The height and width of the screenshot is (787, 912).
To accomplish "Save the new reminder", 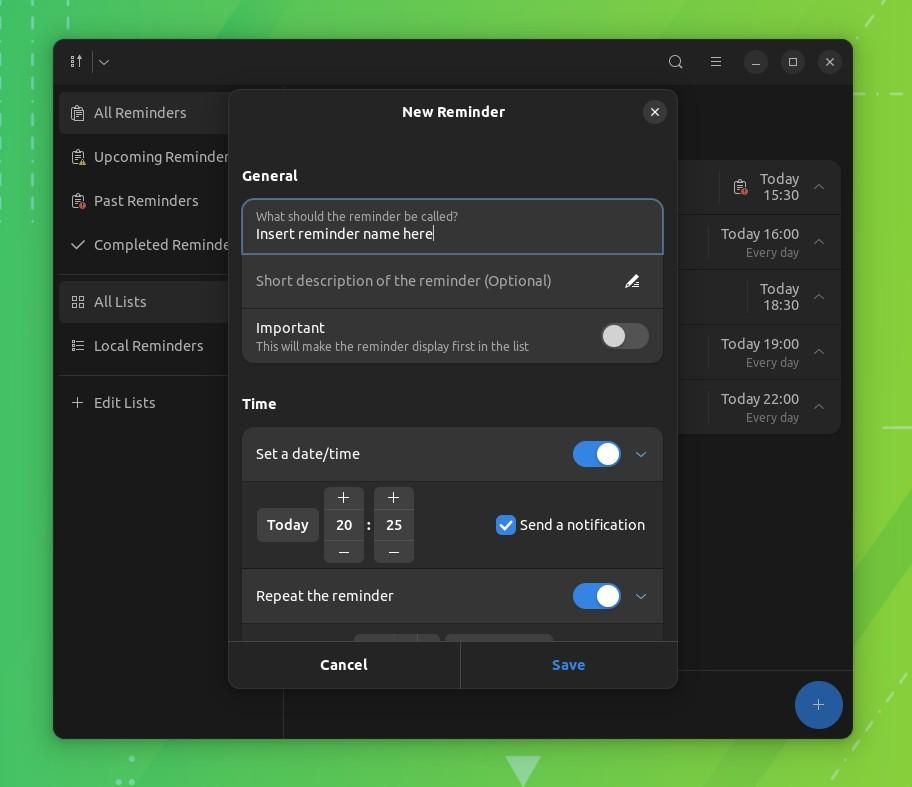I will (x=568, y=664).
